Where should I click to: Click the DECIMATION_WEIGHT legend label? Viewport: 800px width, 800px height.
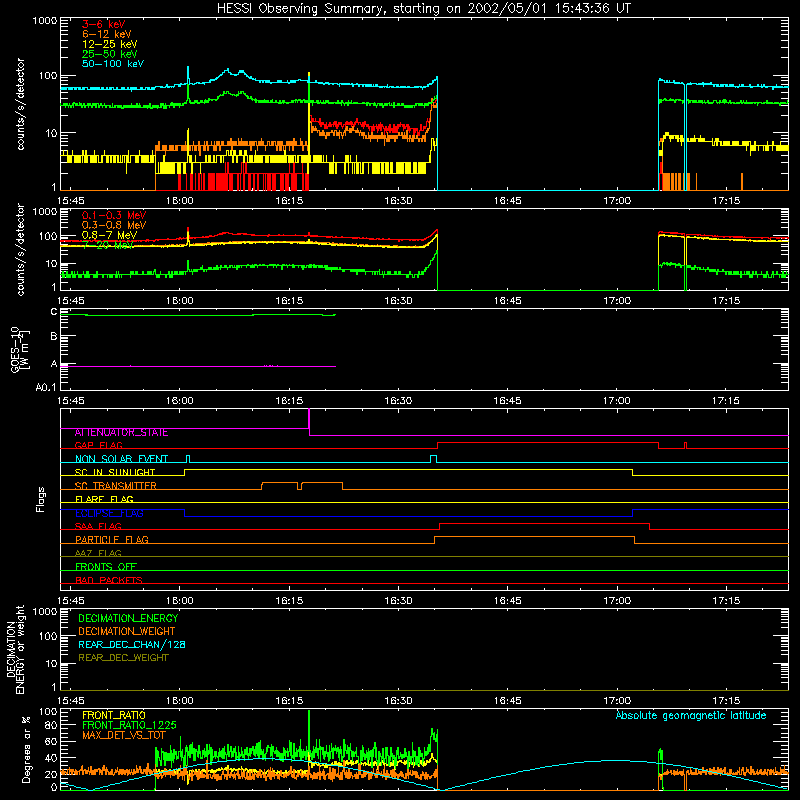[x=127, y=632]
